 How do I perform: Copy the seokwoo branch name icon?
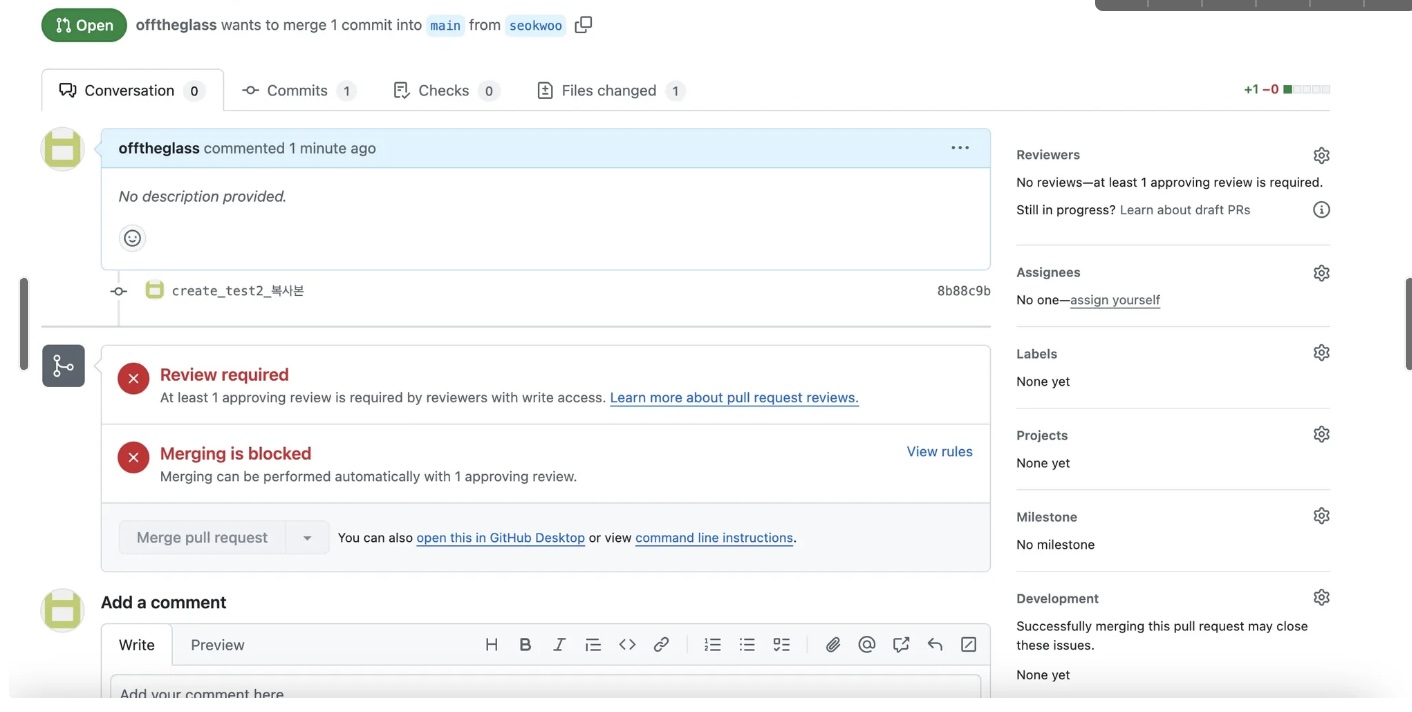pyautogui.click(x=584, y=25)
